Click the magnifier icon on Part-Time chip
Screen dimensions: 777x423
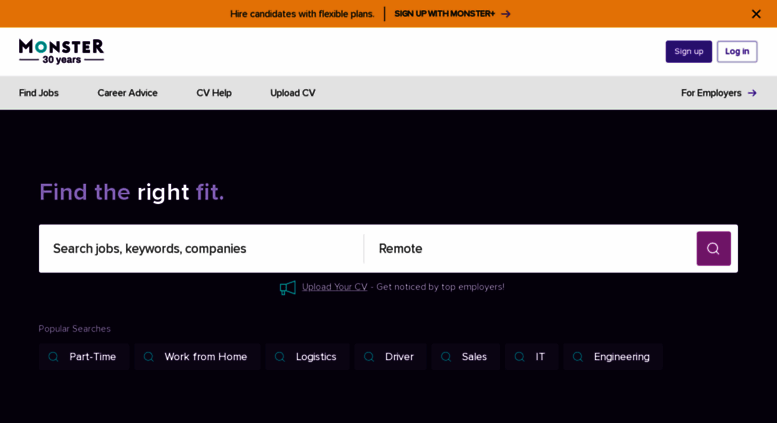(54, 357)
